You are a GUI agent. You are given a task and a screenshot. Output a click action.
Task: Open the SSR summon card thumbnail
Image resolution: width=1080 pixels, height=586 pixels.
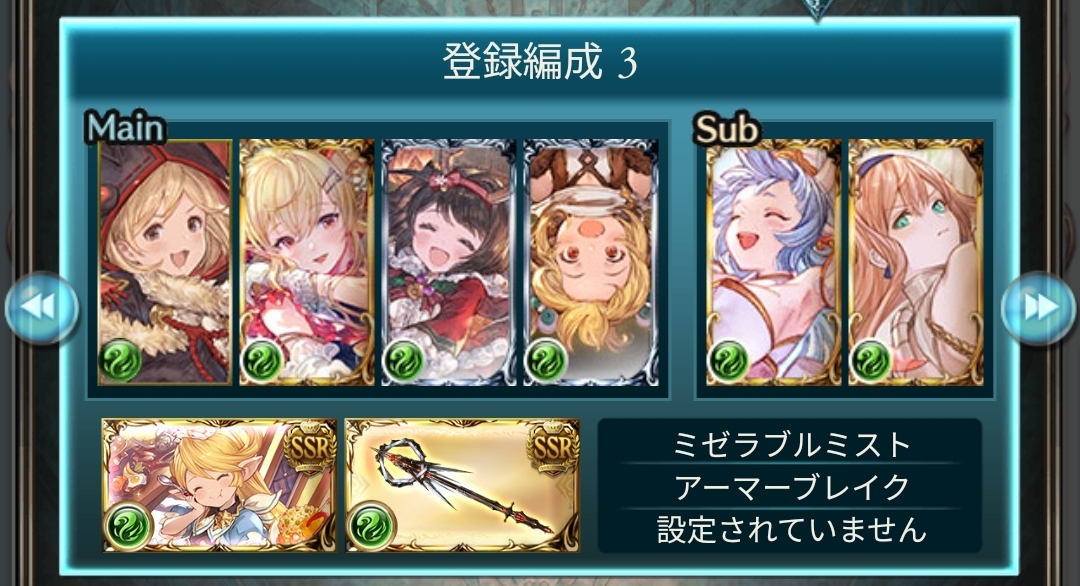tap(219, 485)
